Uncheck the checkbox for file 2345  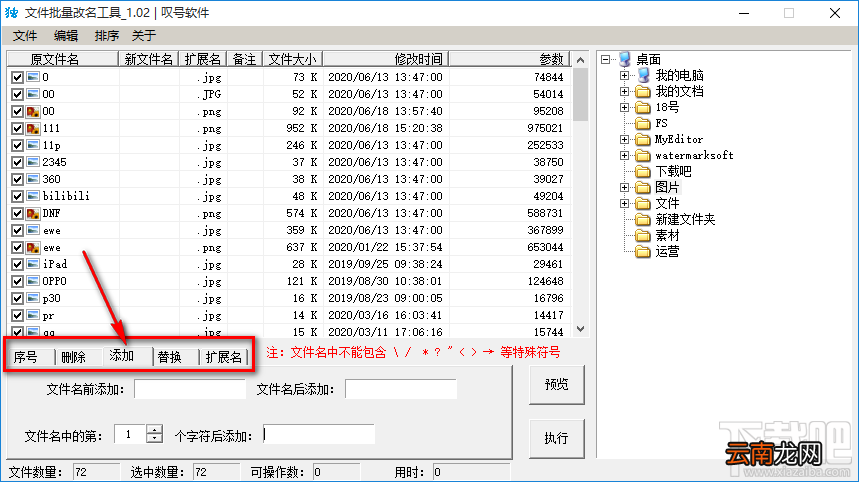(x=17, y=162)
